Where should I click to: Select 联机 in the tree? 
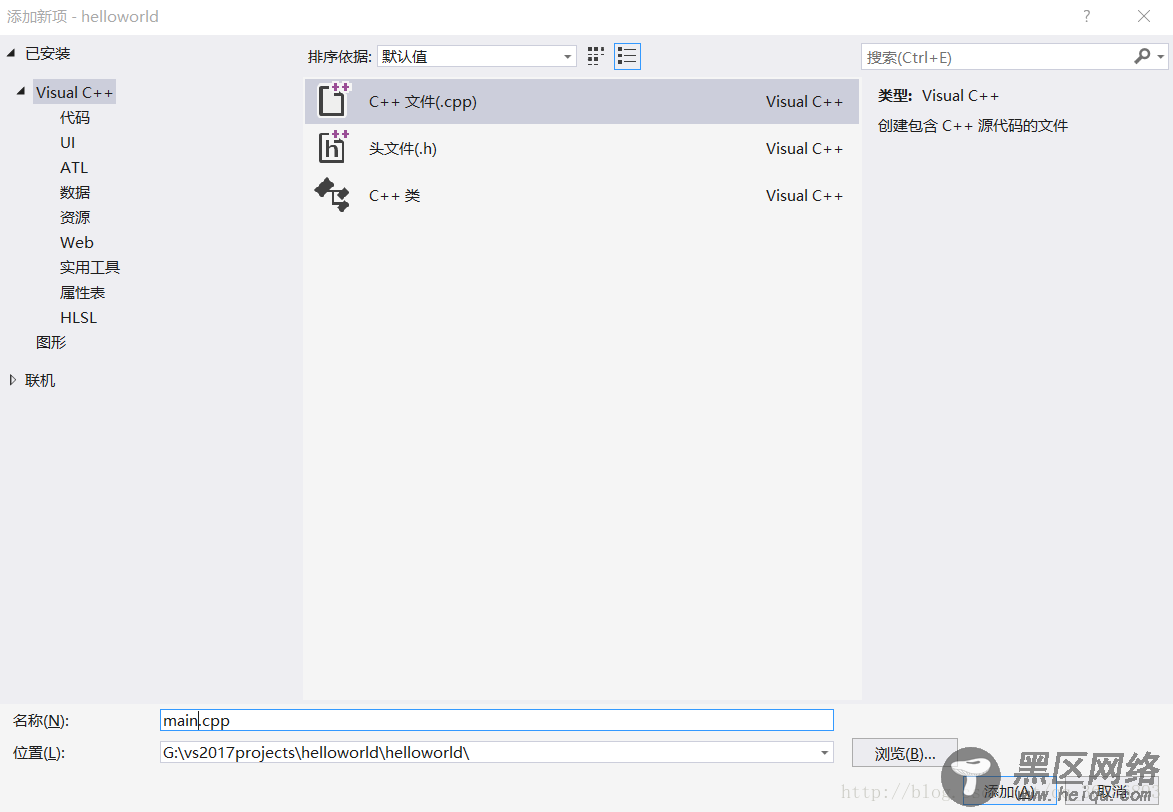coord(40,380)
